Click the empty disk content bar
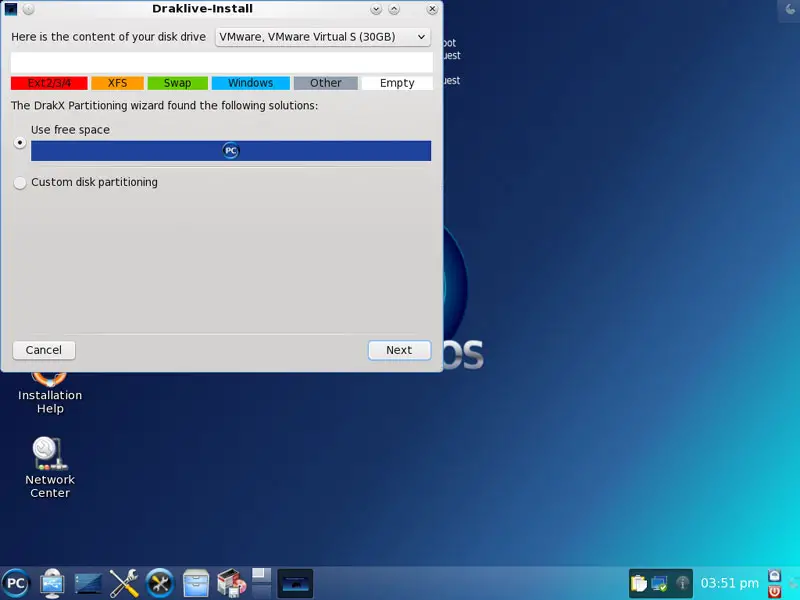Viewport: 800px width, 600px height. pyautogui.click(x=222, y=62)
